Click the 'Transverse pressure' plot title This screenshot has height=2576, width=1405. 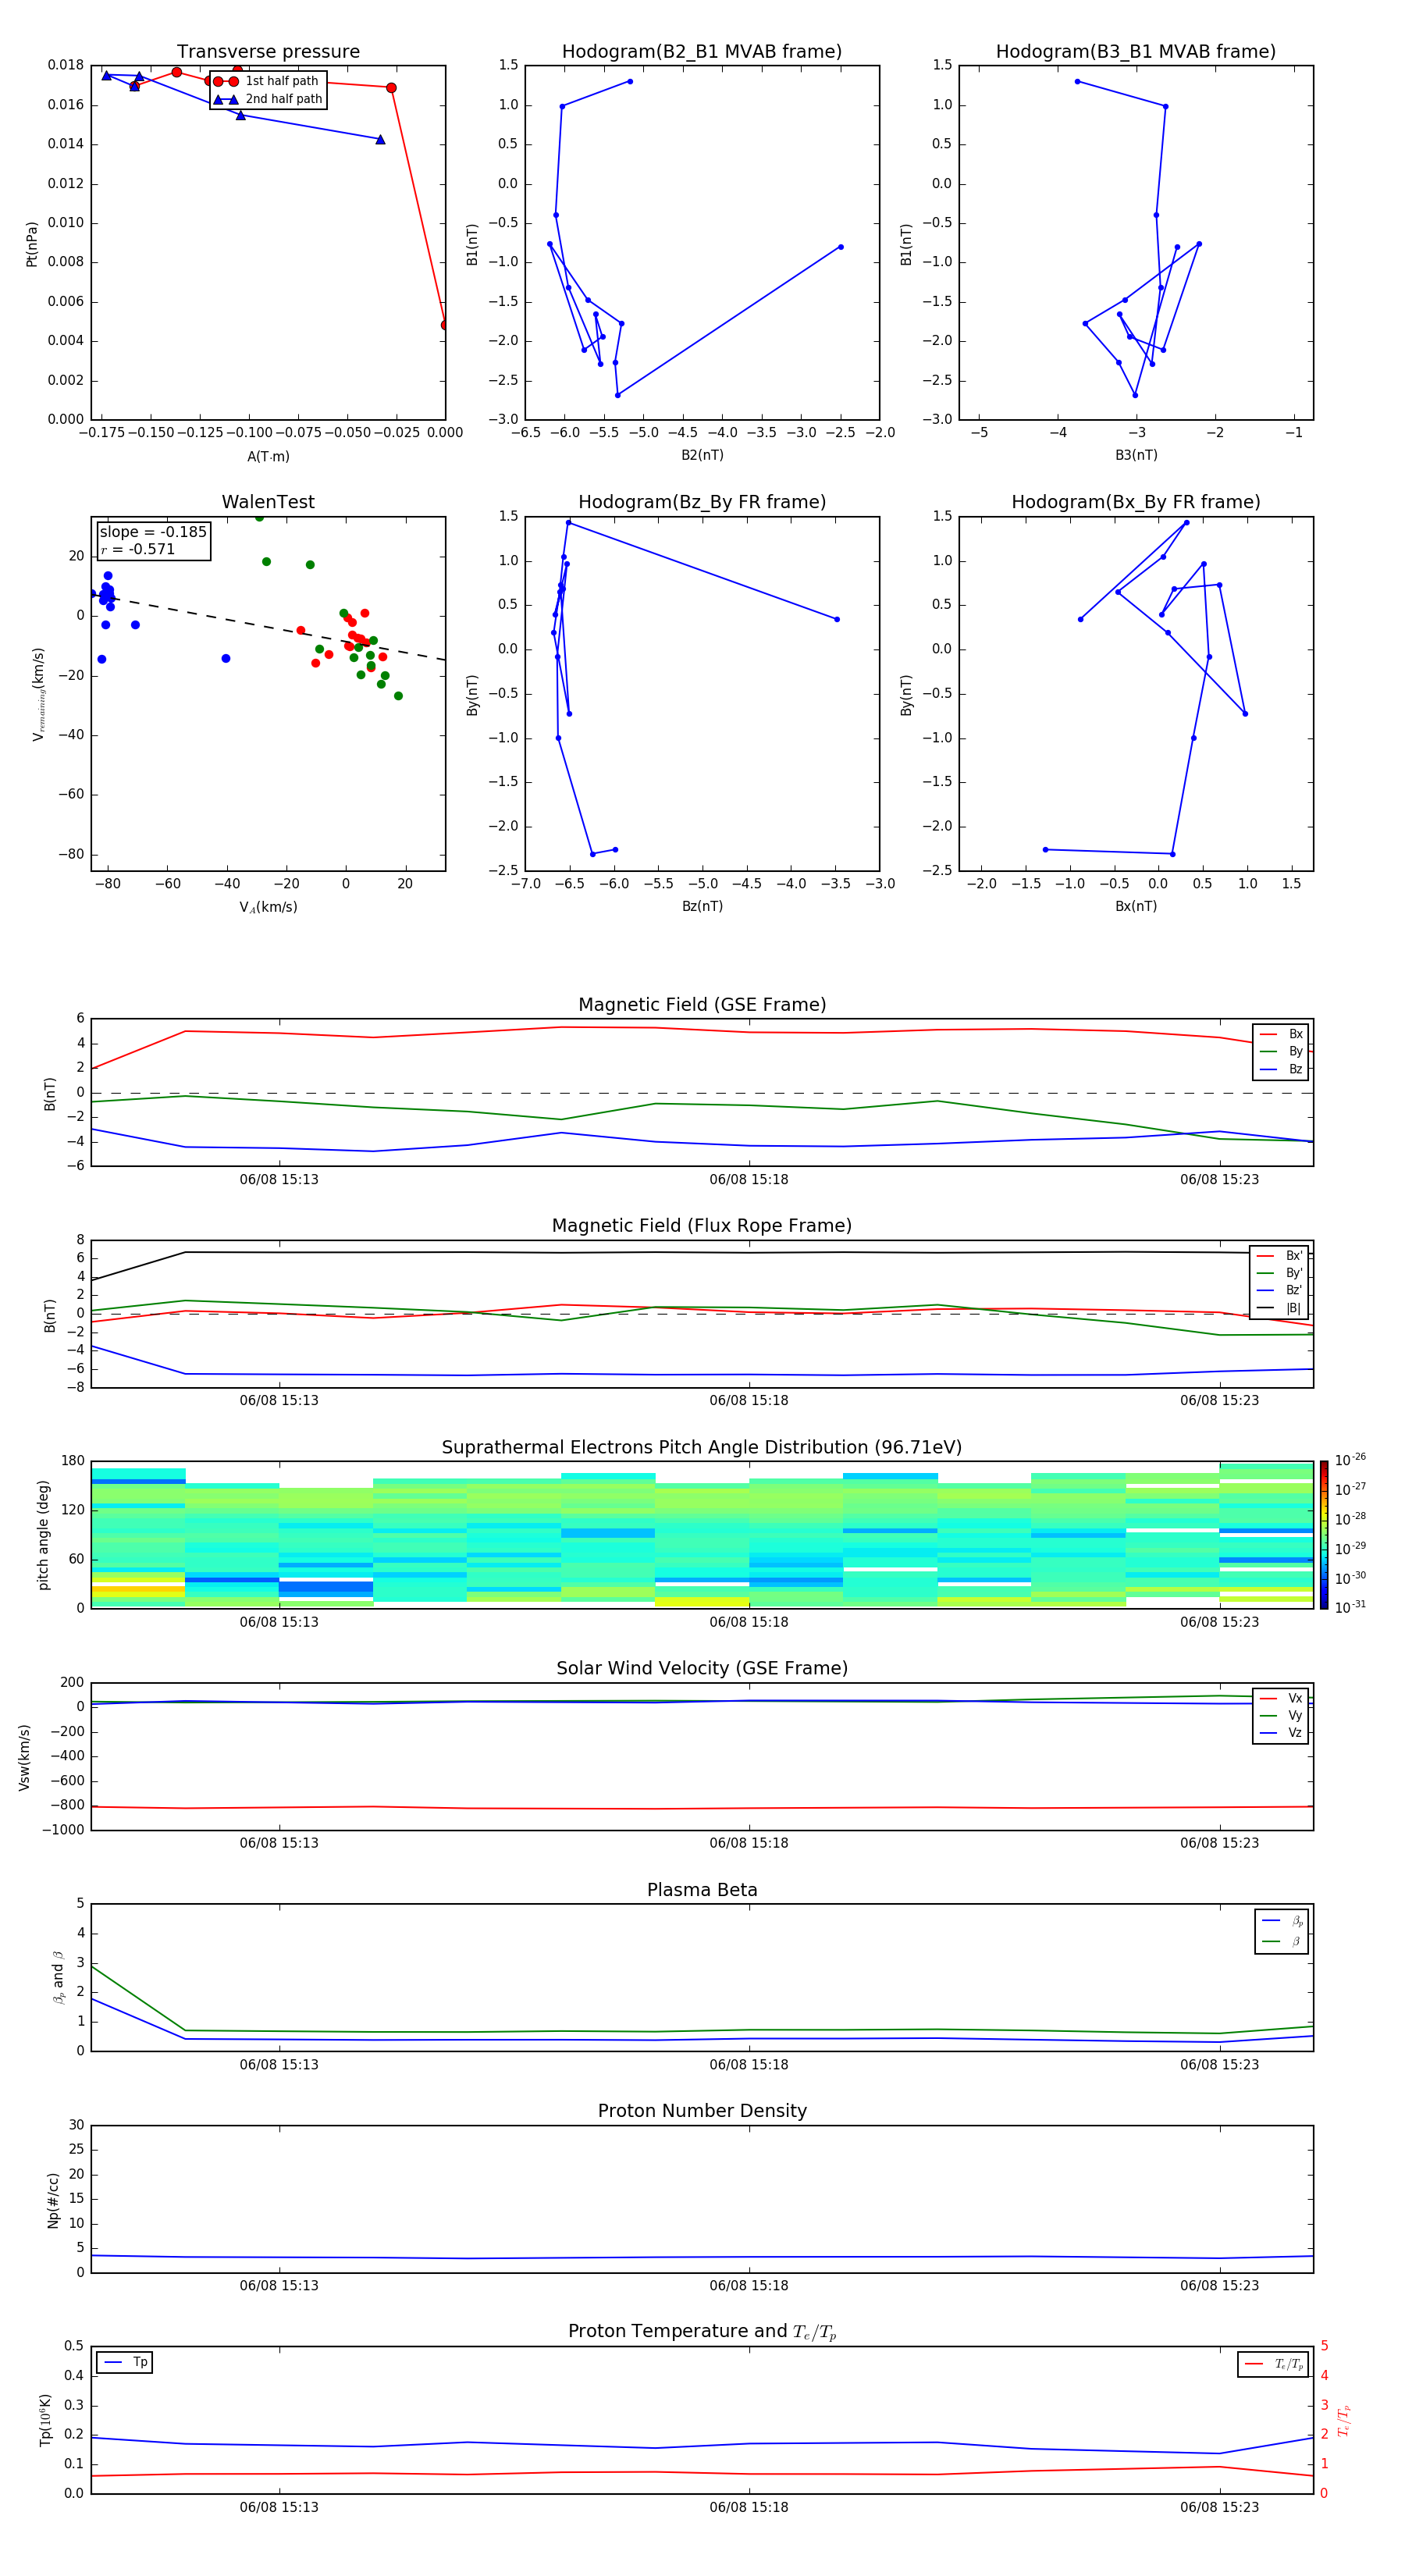pyautogui.click(x=268, y=52)
